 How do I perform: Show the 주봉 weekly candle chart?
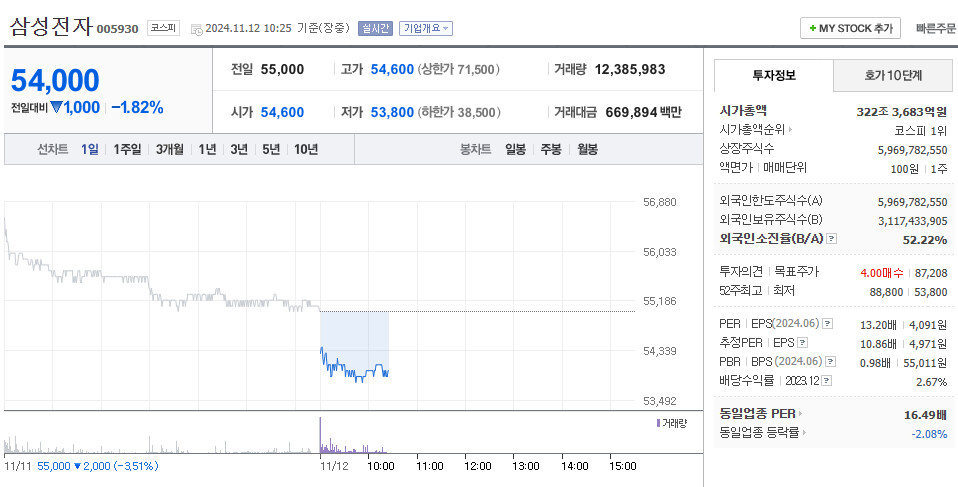click(551, 149)
